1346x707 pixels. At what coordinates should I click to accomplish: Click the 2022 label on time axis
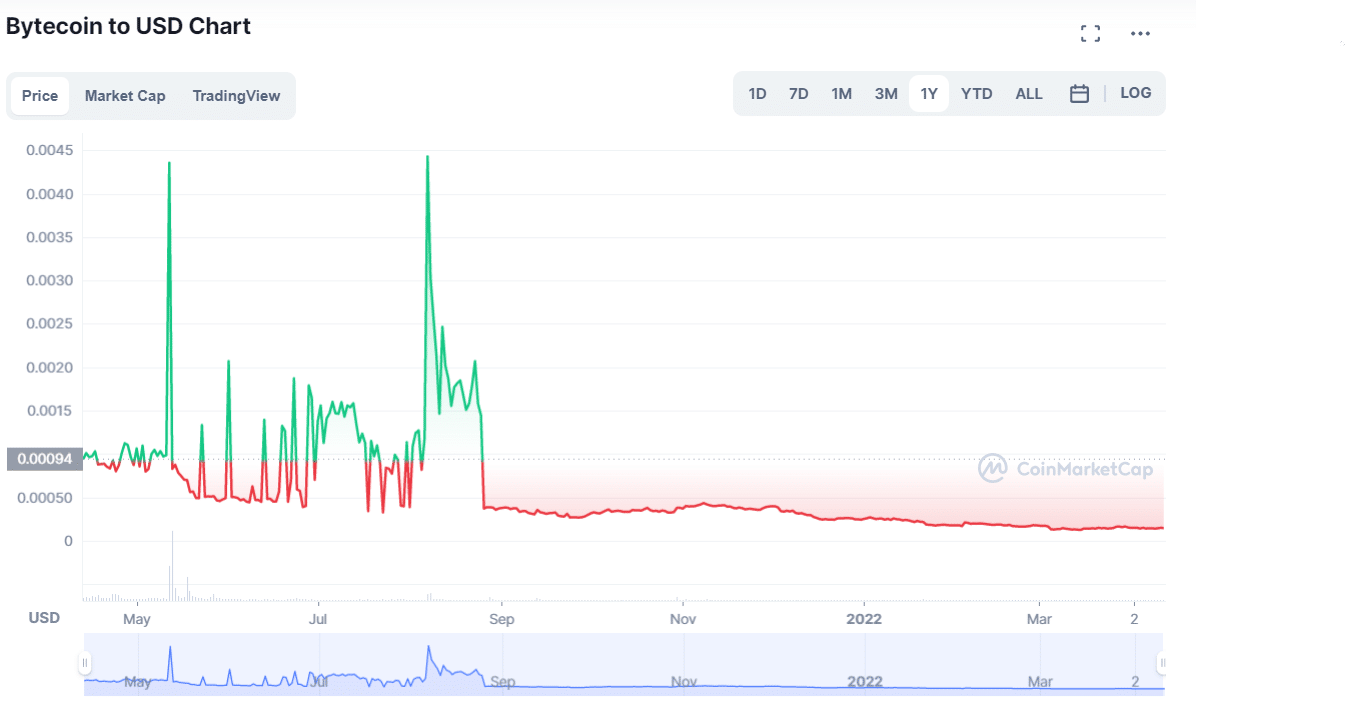pyautogui.click(x=864, y=619)
